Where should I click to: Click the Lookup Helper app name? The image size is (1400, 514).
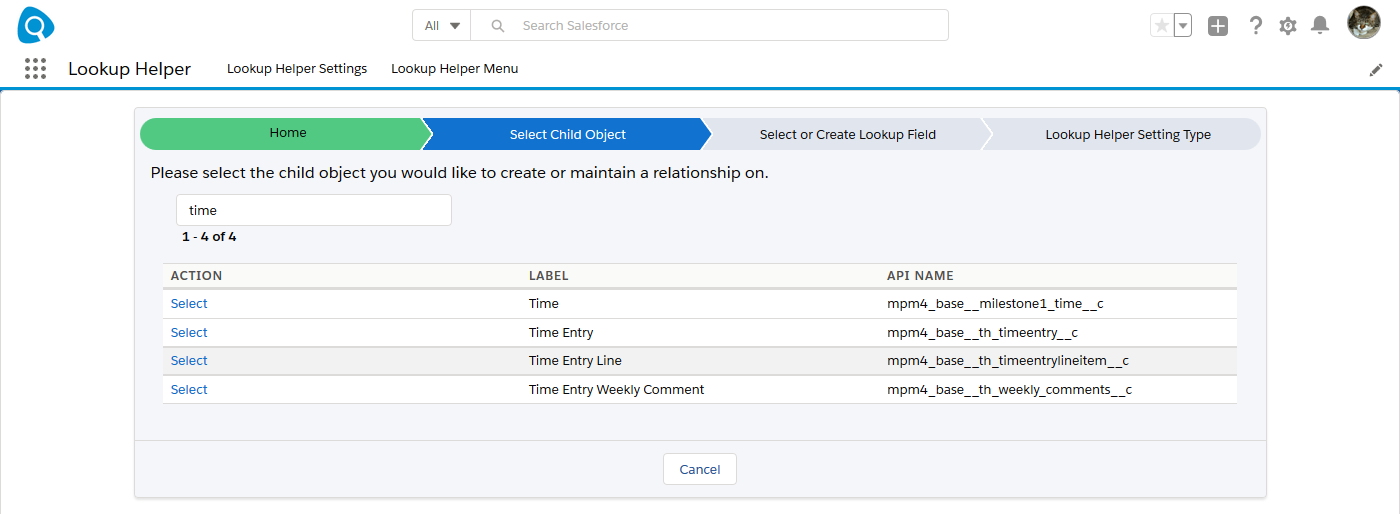click(130, 69)
